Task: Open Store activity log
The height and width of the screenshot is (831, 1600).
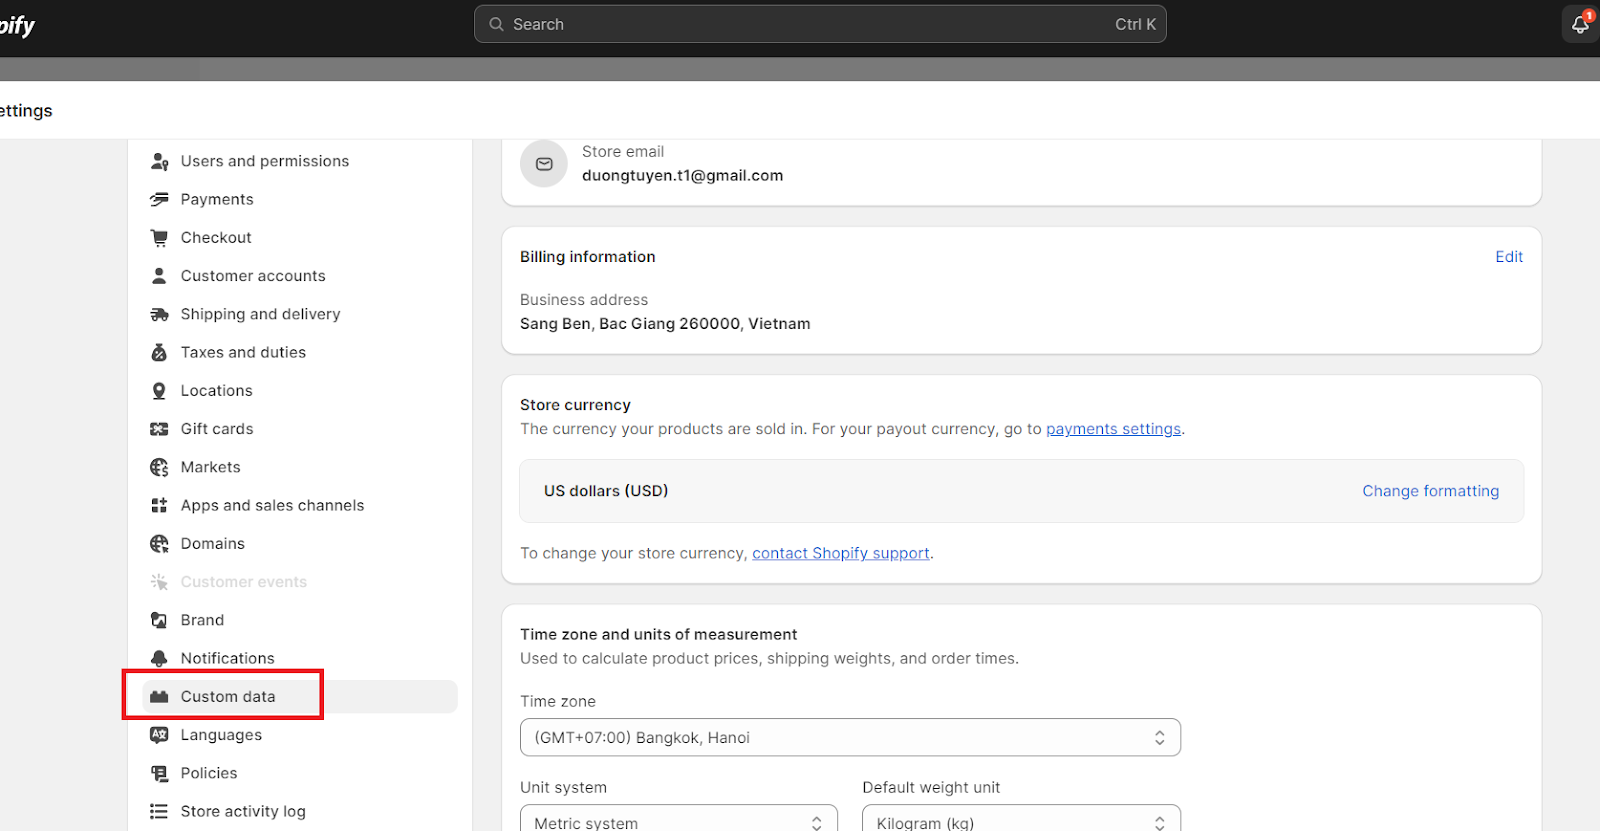Action: tap(243, 811)
